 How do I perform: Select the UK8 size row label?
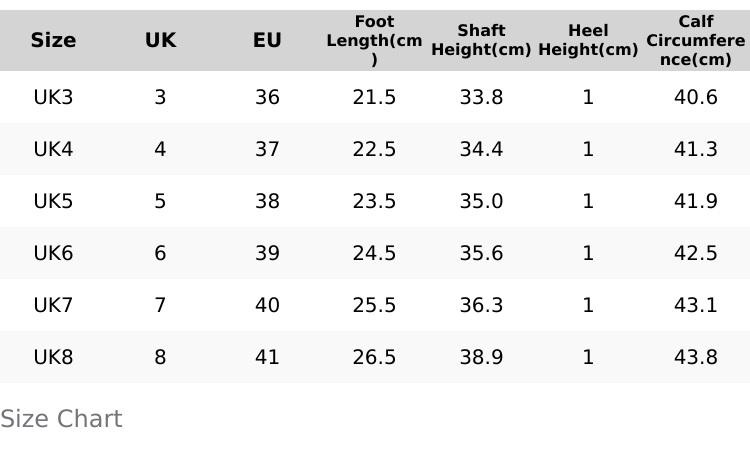tap(53, 357)
